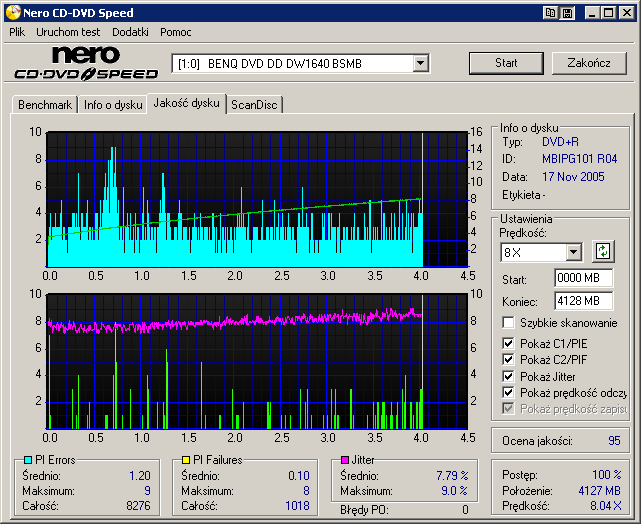Click the Jitter maximum 9.0 %

click(x=454, y=491)
